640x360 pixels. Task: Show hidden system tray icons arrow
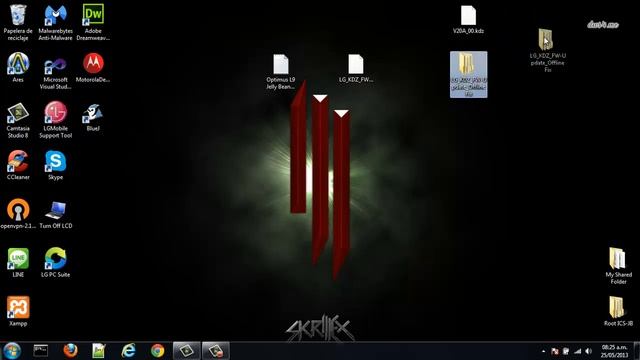[x=543, y=351]
